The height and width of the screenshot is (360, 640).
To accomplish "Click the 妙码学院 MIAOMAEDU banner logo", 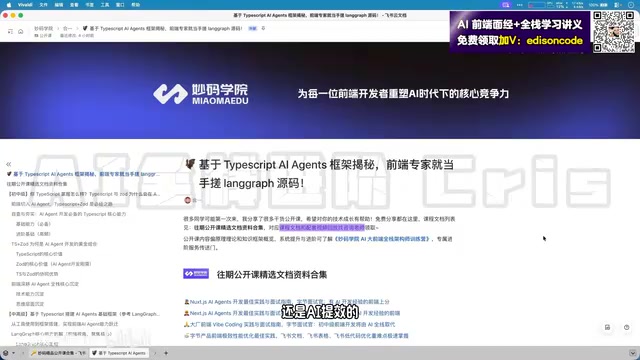I will (200, 94).
